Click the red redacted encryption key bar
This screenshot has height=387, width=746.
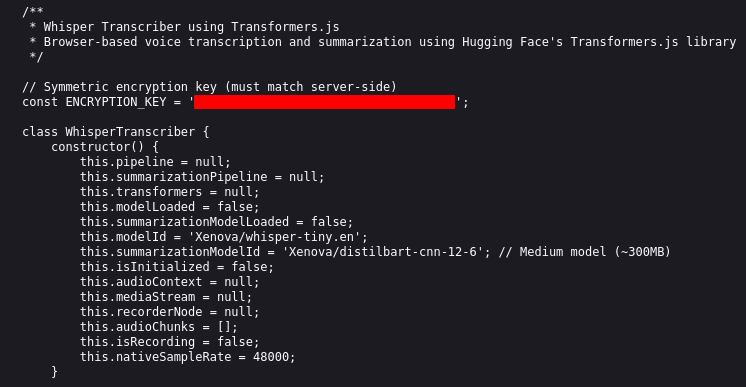[324, 102]
